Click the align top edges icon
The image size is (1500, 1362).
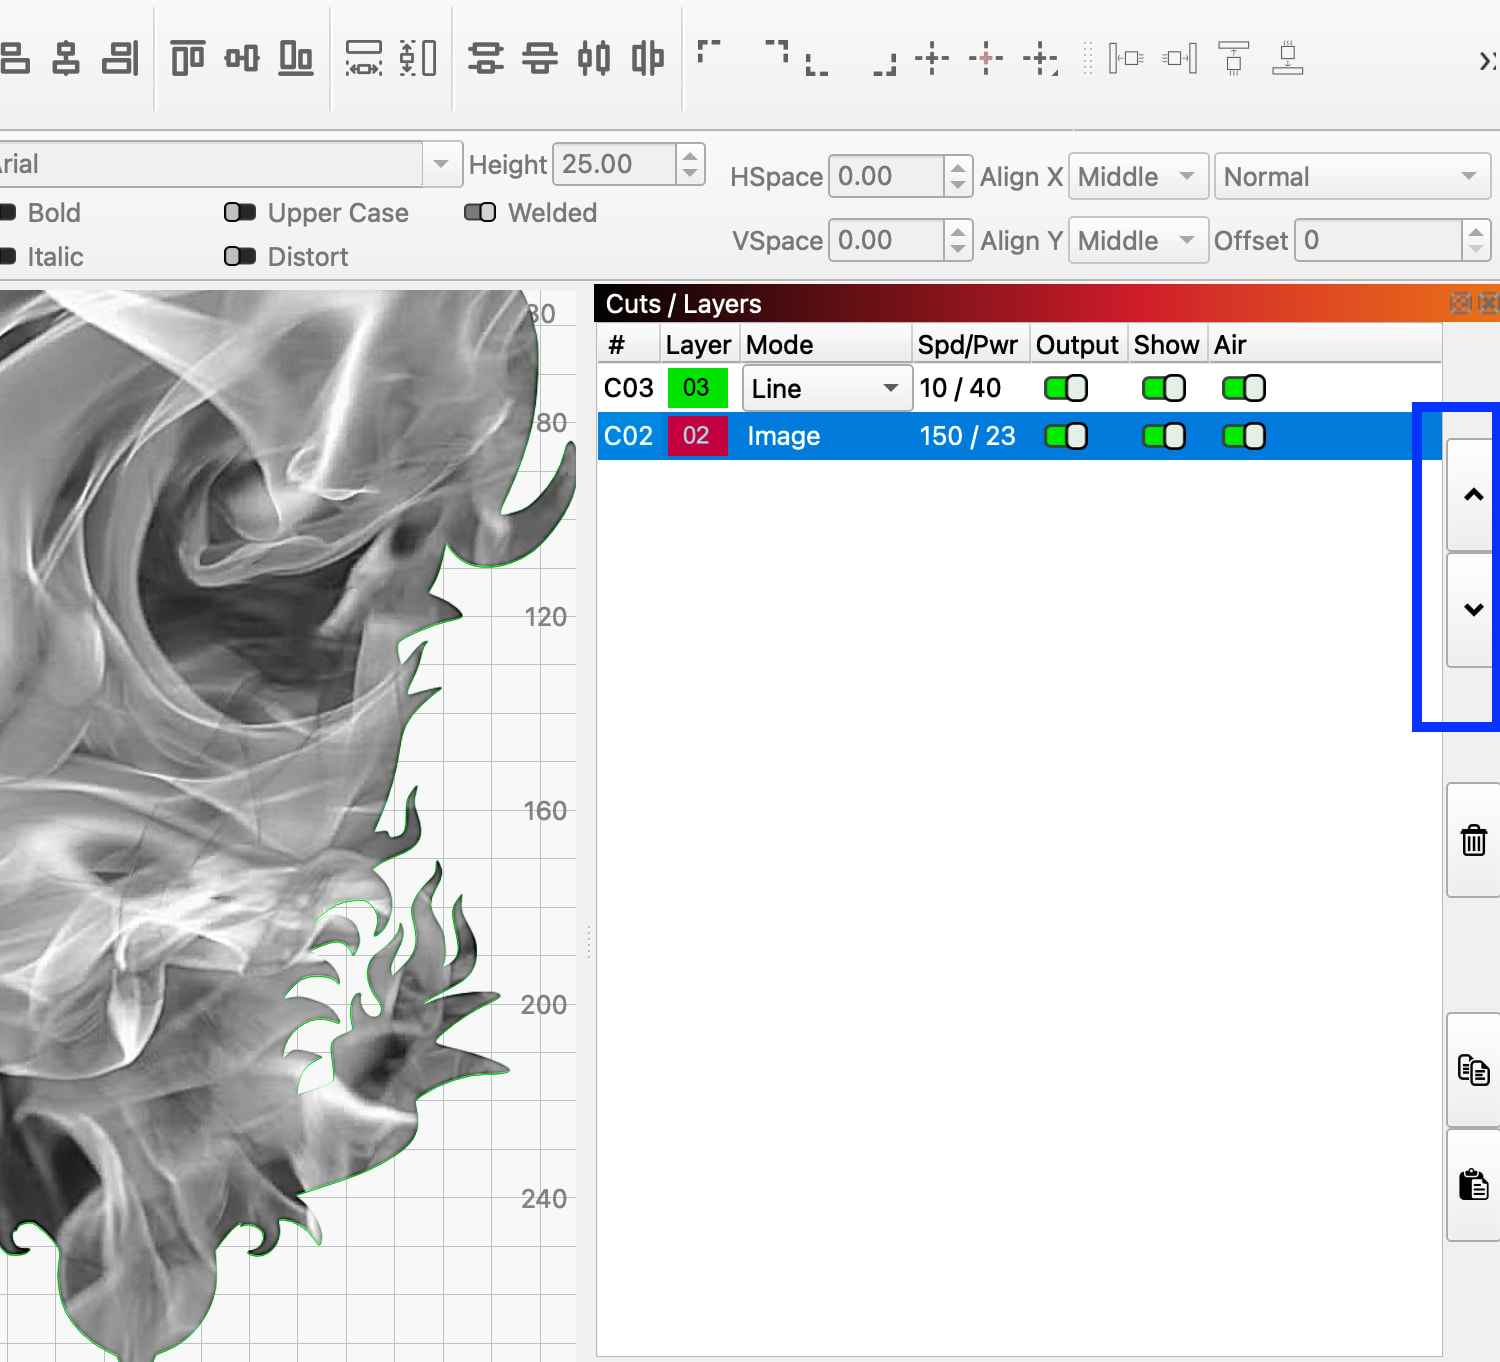coord(187,58)
